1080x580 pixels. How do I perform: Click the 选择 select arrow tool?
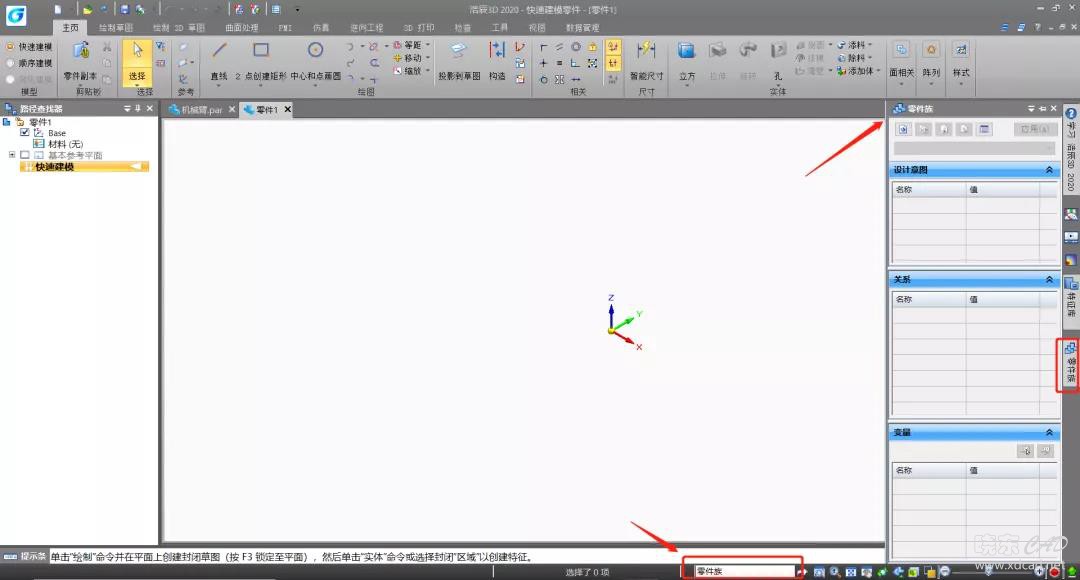pos(137,58)
